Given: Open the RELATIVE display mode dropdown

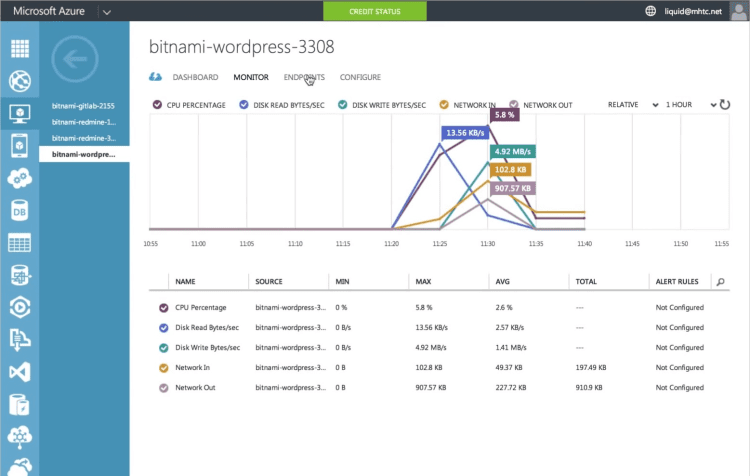Looking at the screenshot, I should tap(633, 104).
